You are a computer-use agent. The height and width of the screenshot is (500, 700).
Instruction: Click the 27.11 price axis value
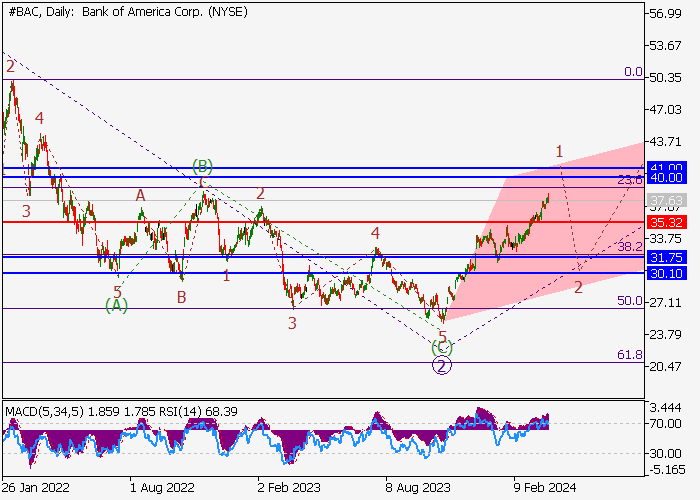point(666,303)
